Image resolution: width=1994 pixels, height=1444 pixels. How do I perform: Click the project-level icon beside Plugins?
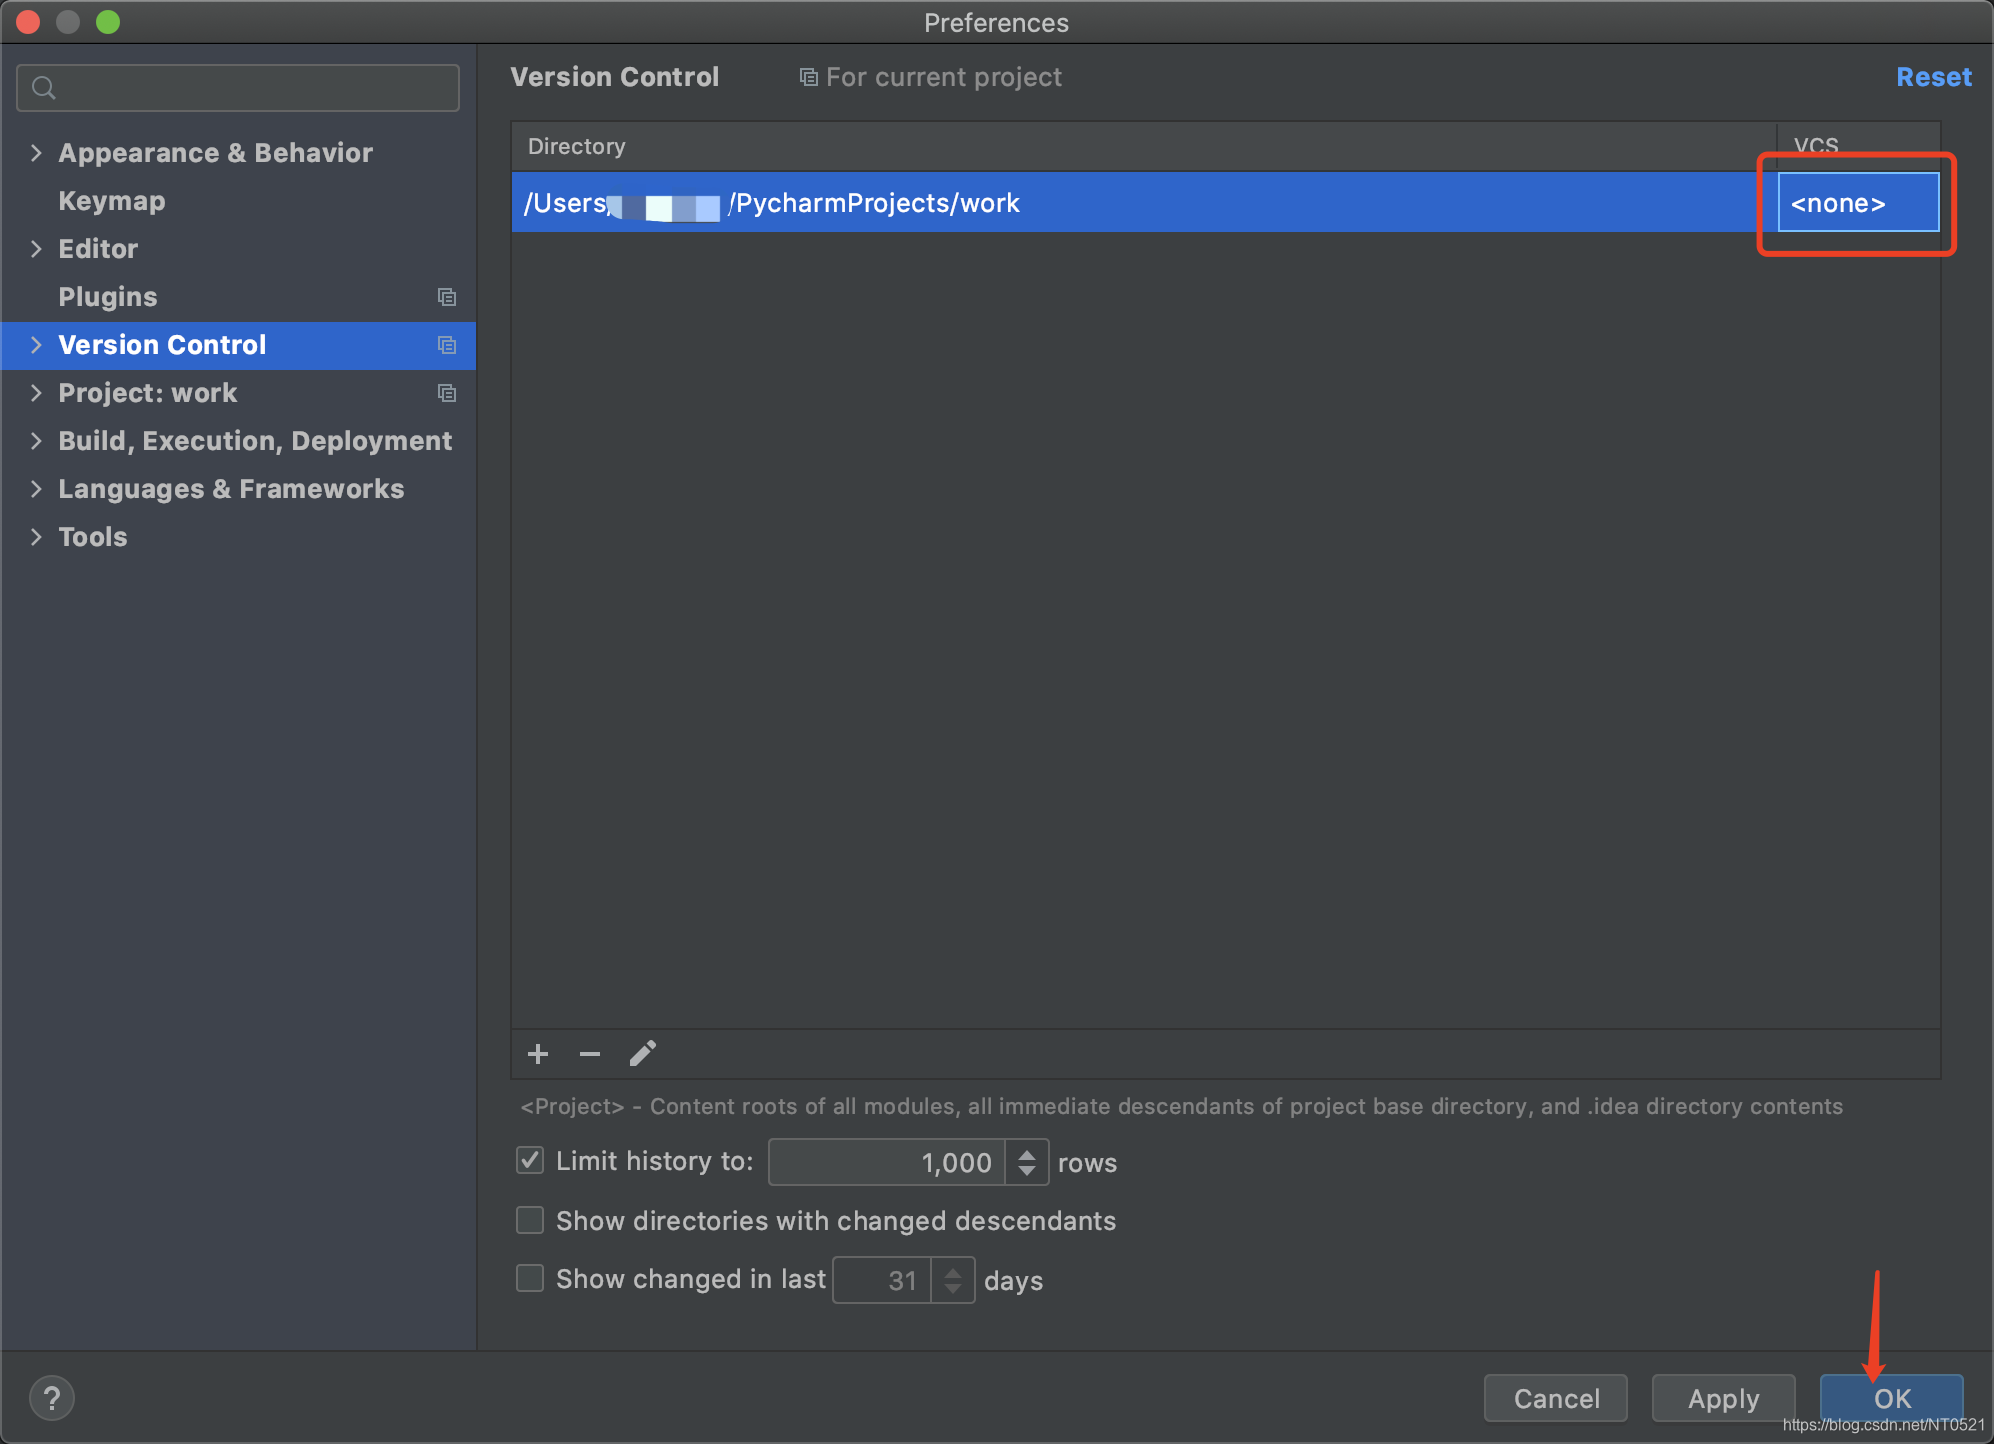coord(447,297)
